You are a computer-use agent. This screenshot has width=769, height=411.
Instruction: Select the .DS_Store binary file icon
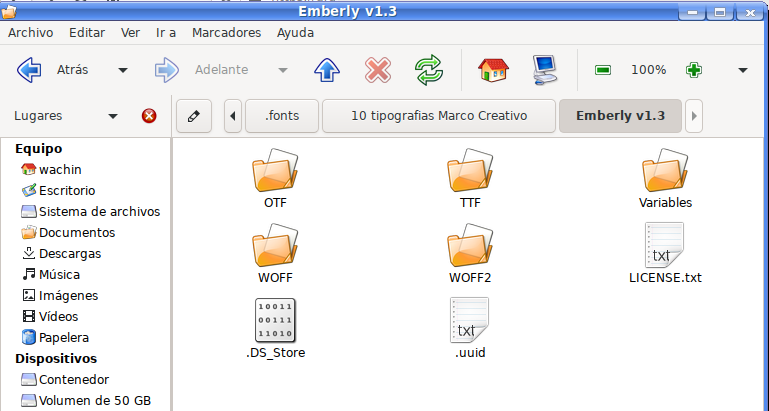[275, 320]
